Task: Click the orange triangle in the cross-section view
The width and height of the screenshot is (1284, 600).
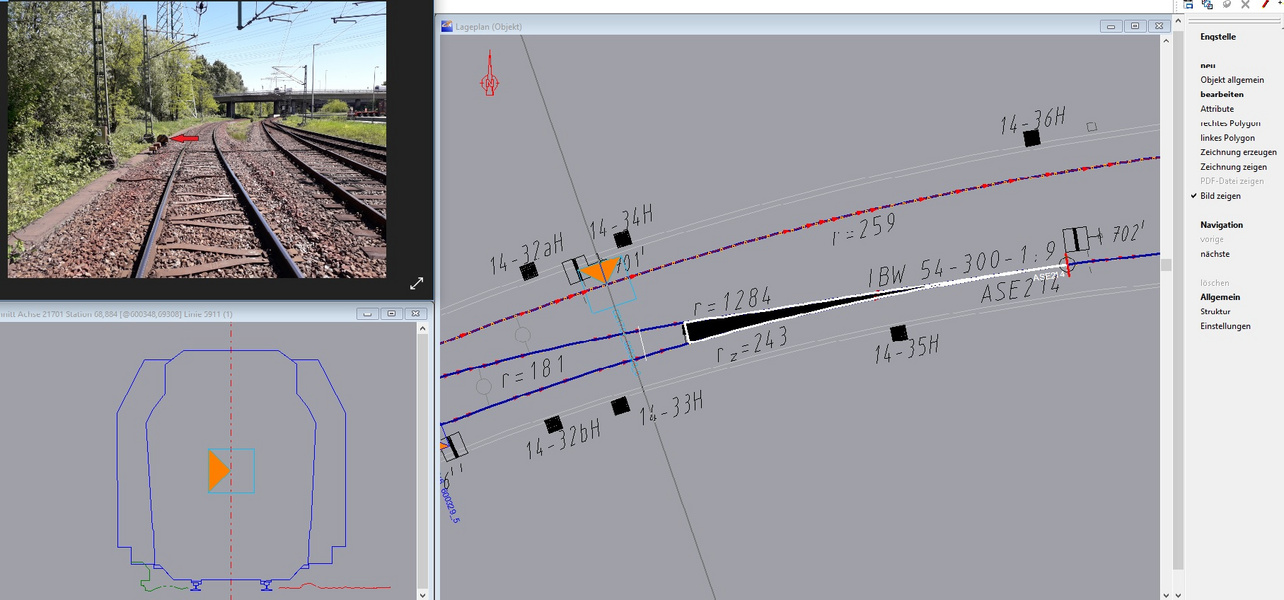Action: click(x=219, y=471)
